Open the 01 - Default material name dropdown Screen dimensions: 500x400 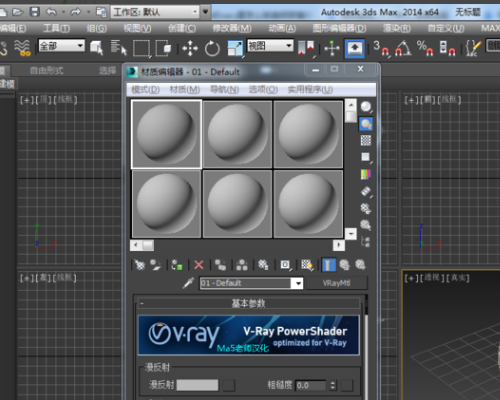point(297,284)
